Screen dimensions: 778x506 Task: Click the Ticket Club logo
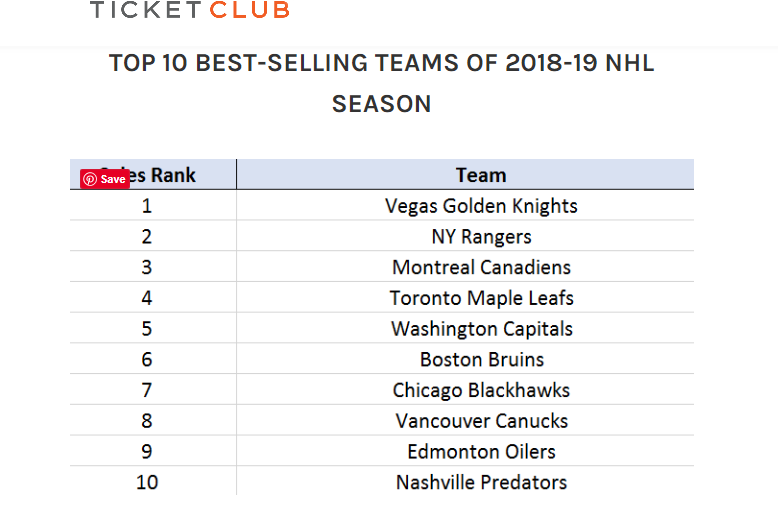pos(190,11)
